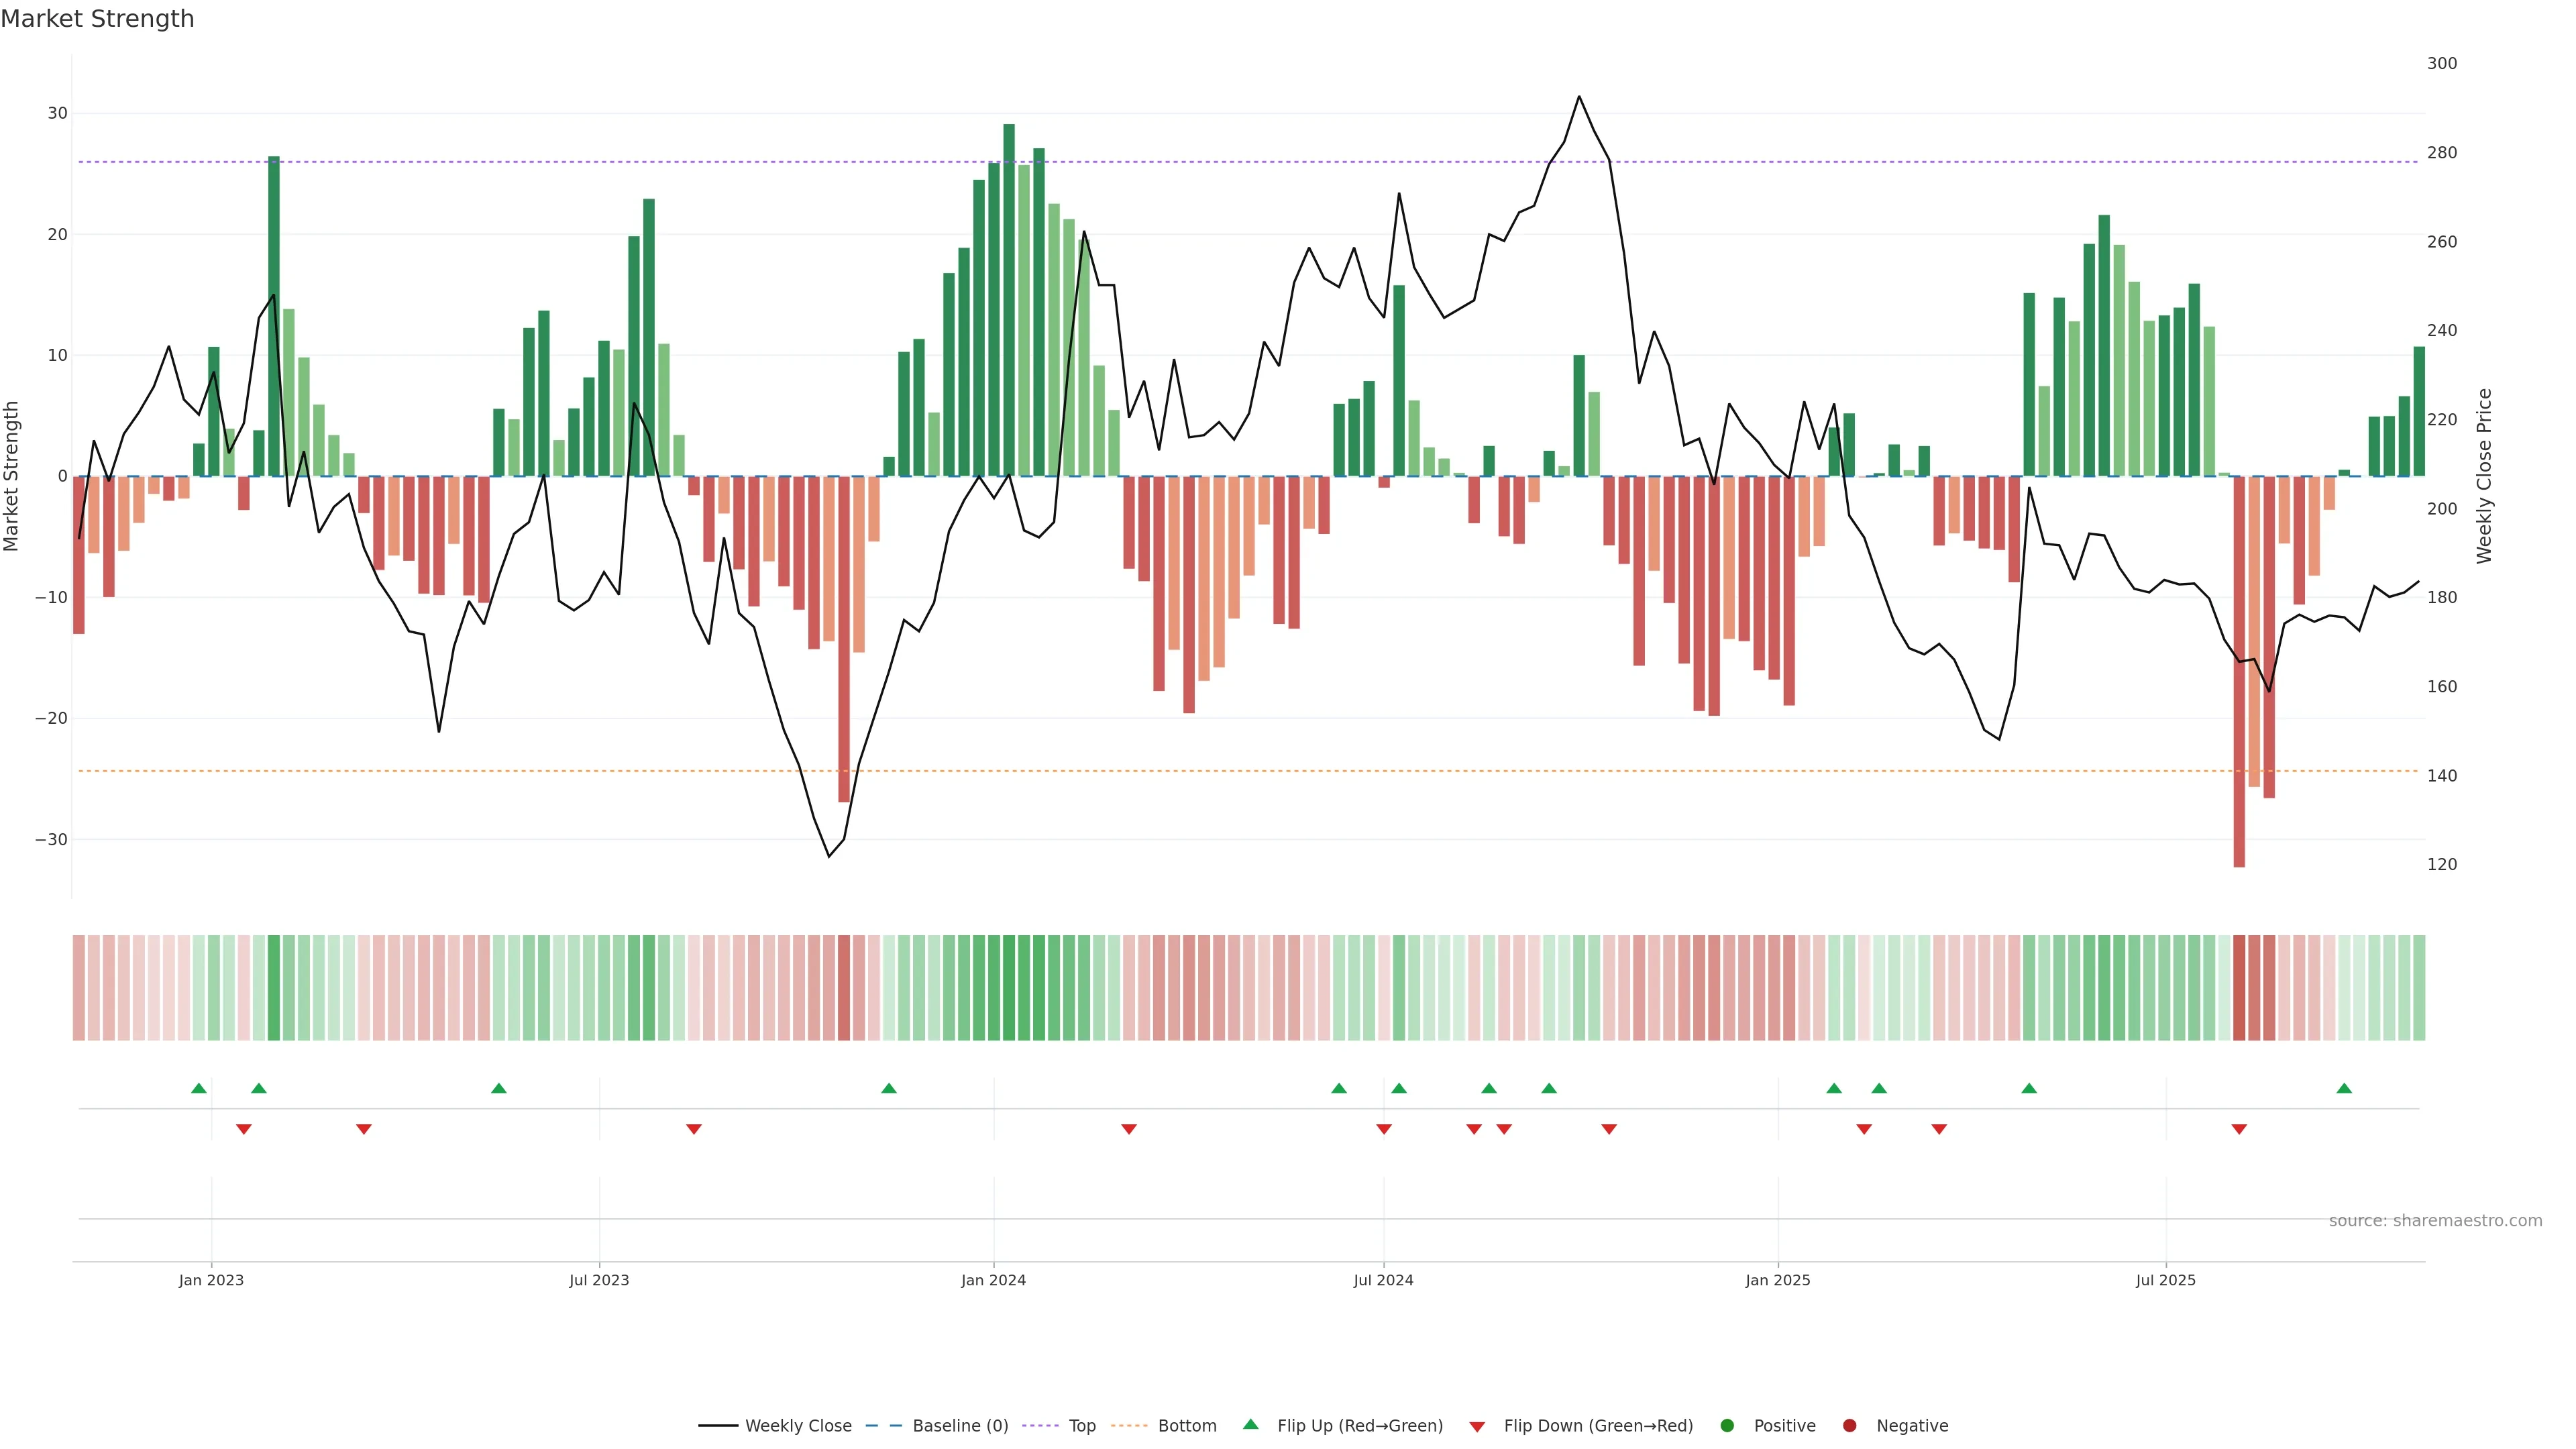Viewport: 2576px width, 1449px height.
Task: Click Flip Down red triangle legend icon
Action: [x=1477, y=1427]
